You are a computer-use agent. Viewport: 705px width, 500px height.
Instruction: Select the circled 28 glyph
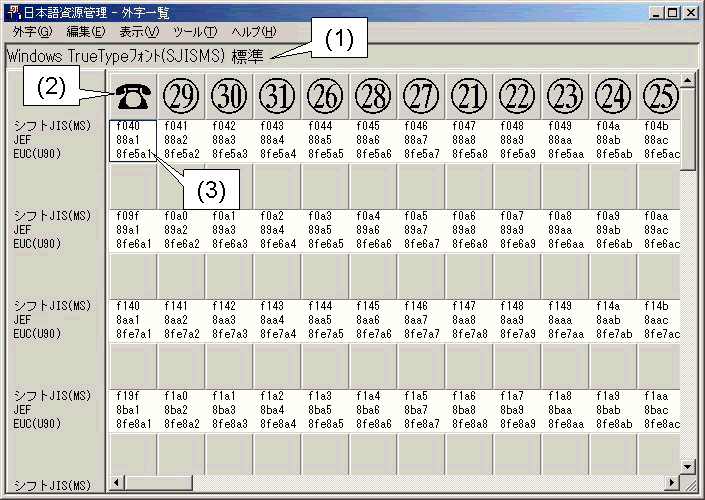click(x=374, y=96)
